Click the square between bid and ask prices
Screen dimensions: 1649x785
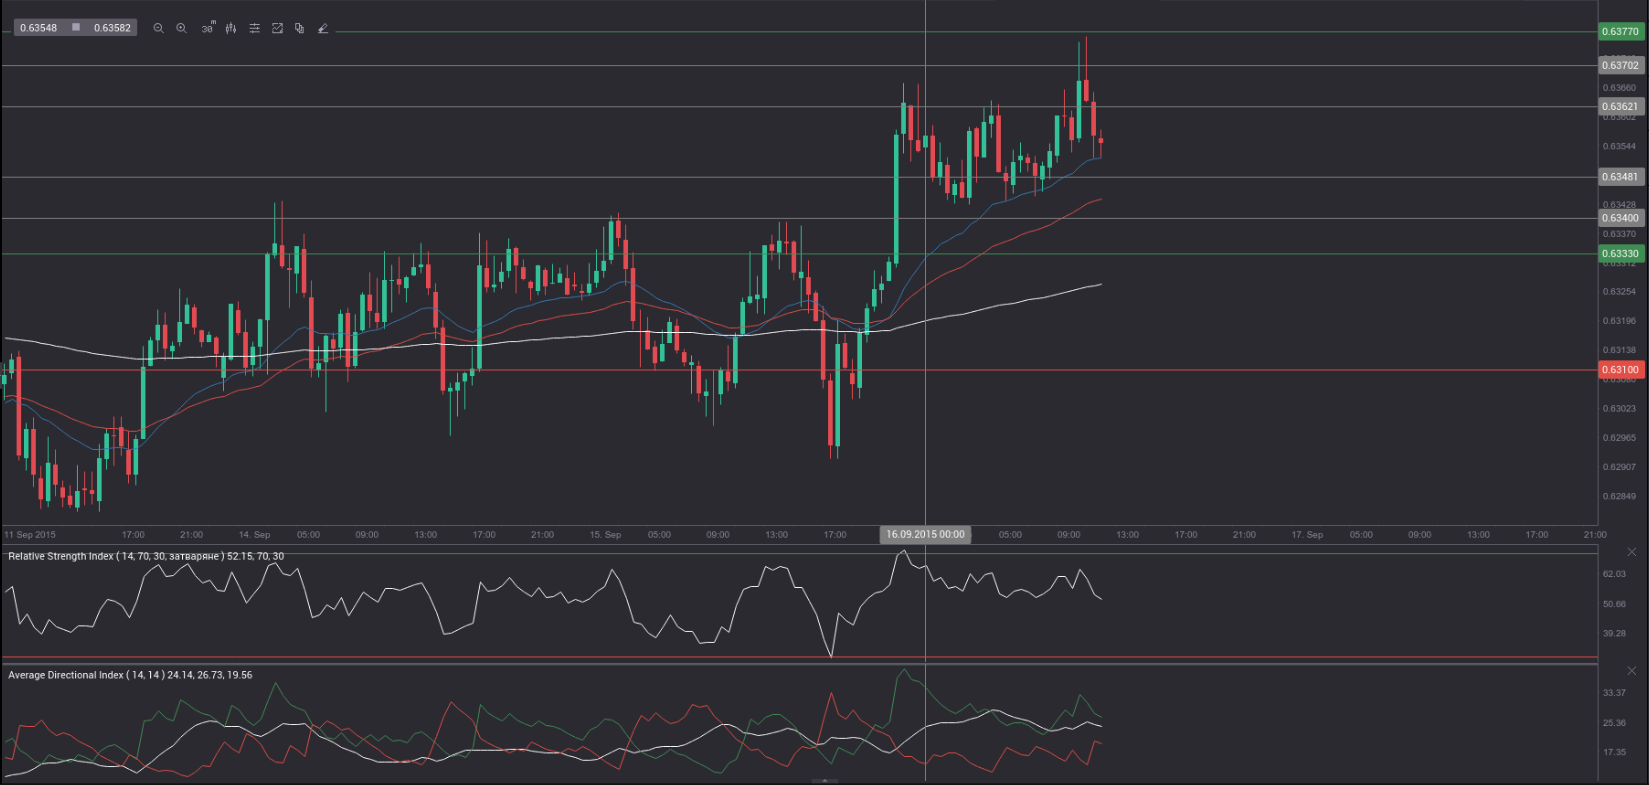coord(75,27)
